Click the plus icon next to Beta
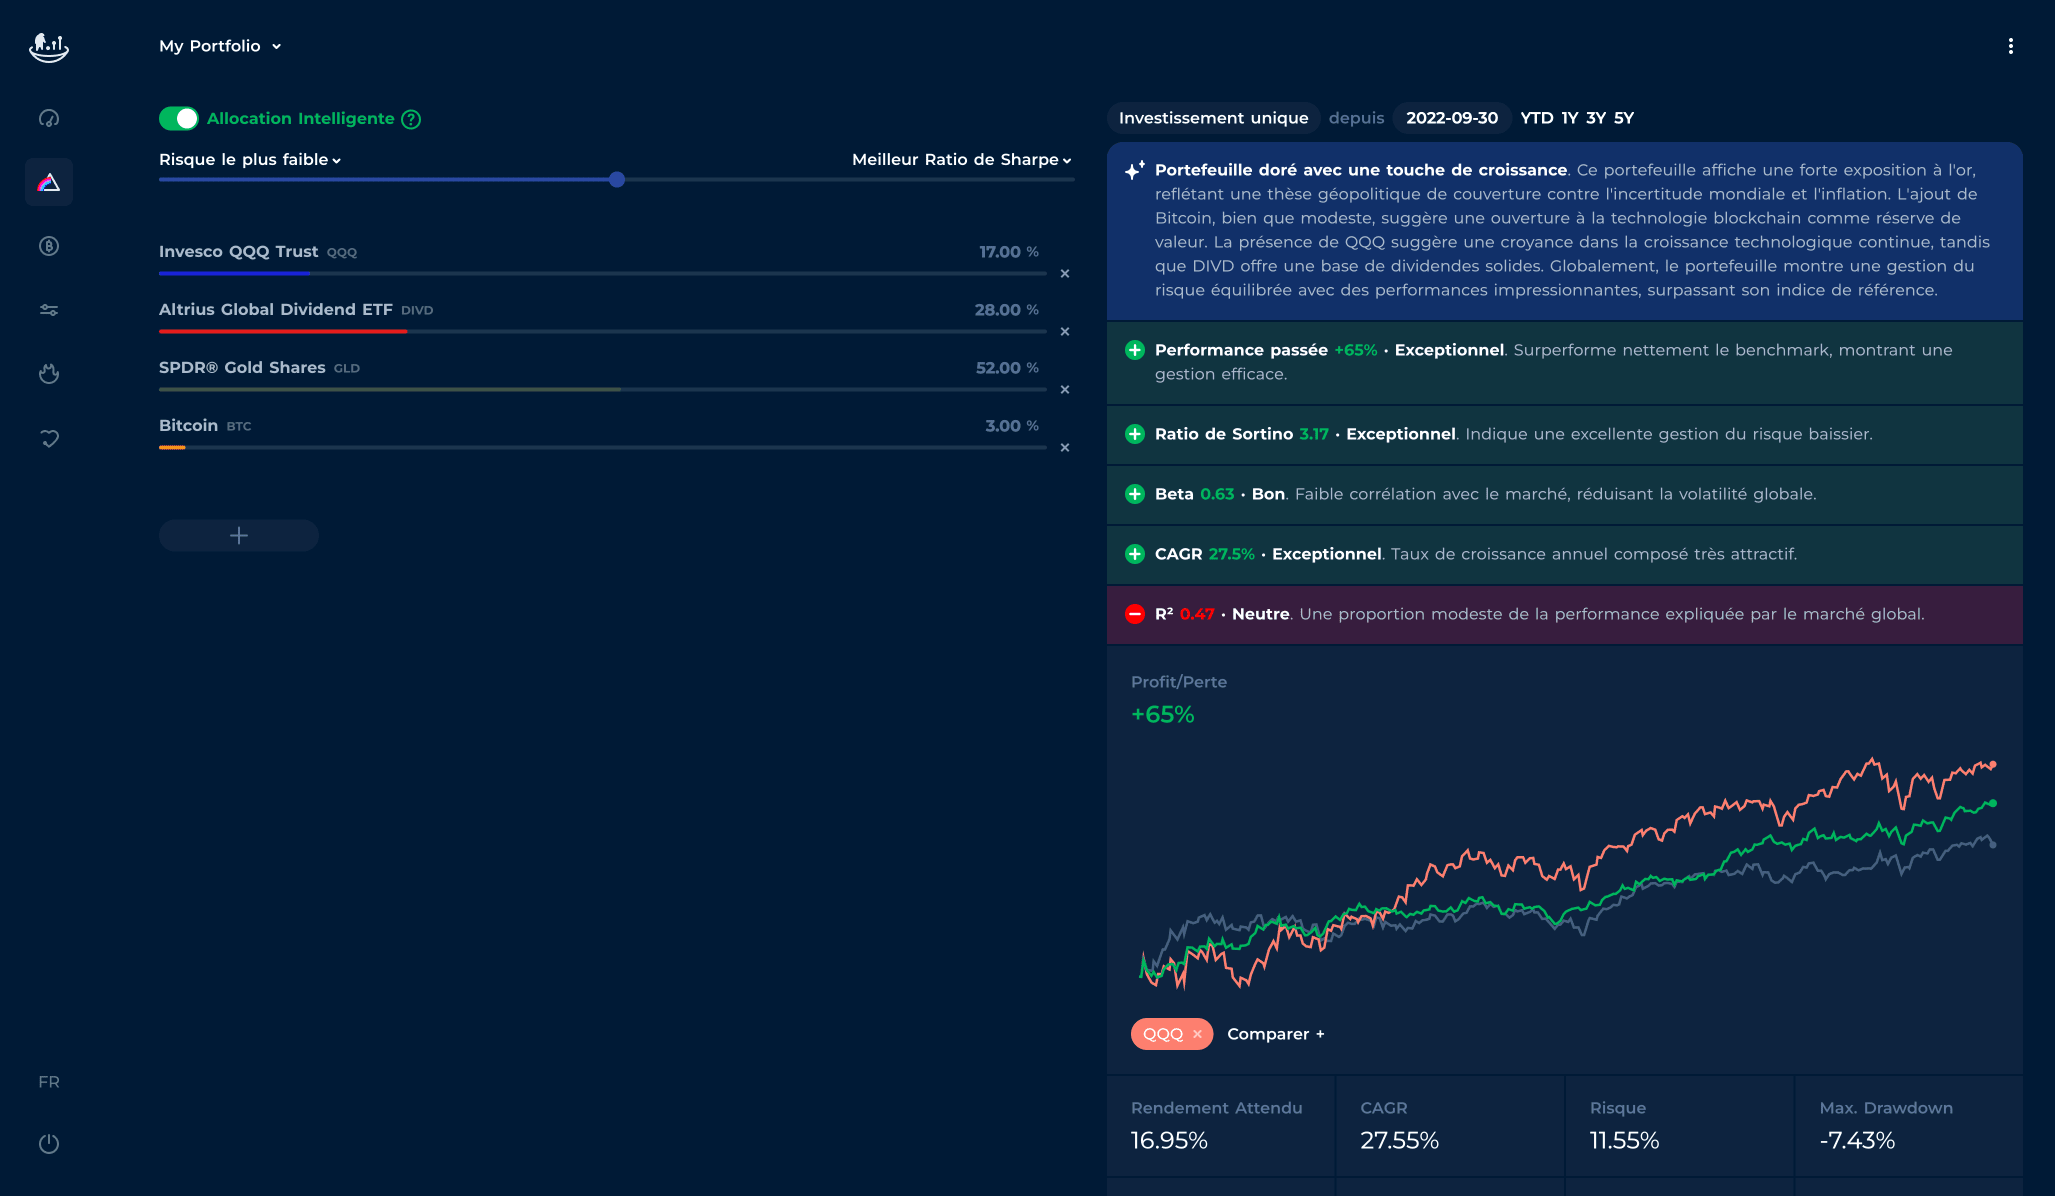 click(x=1135, y=494)
